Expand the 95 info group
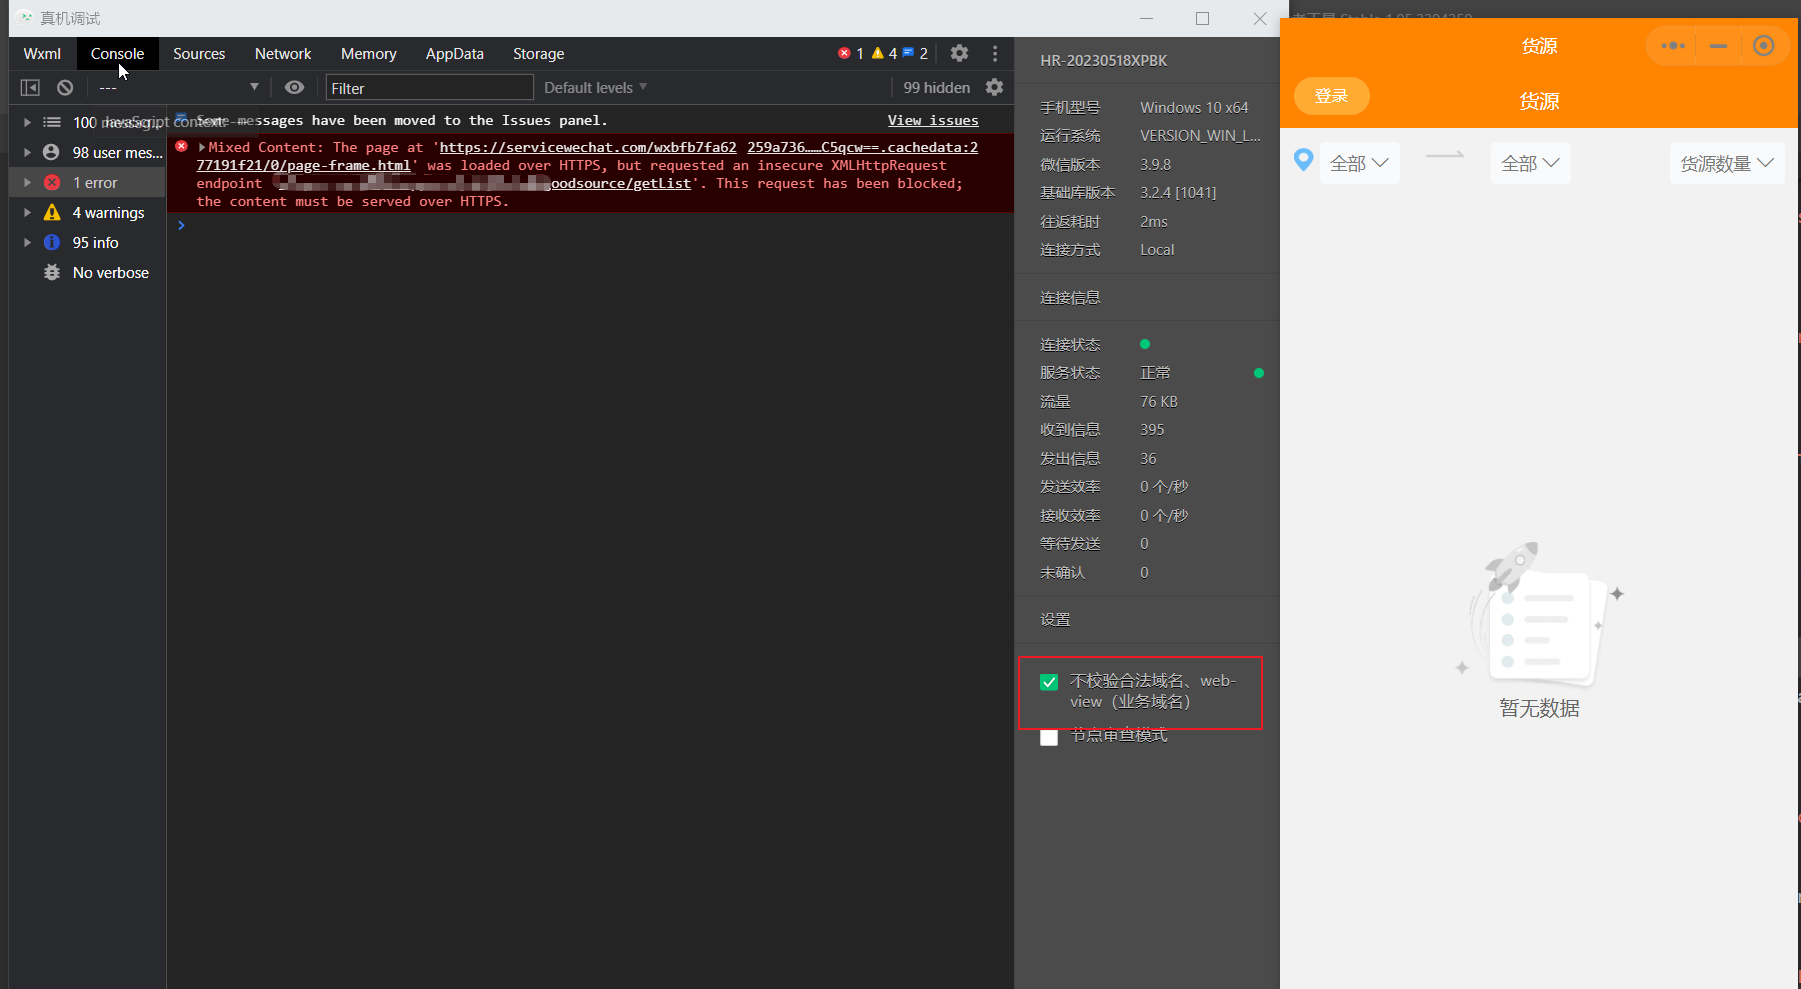Screen dimensions: 1801x989 (x=27, y=242)
